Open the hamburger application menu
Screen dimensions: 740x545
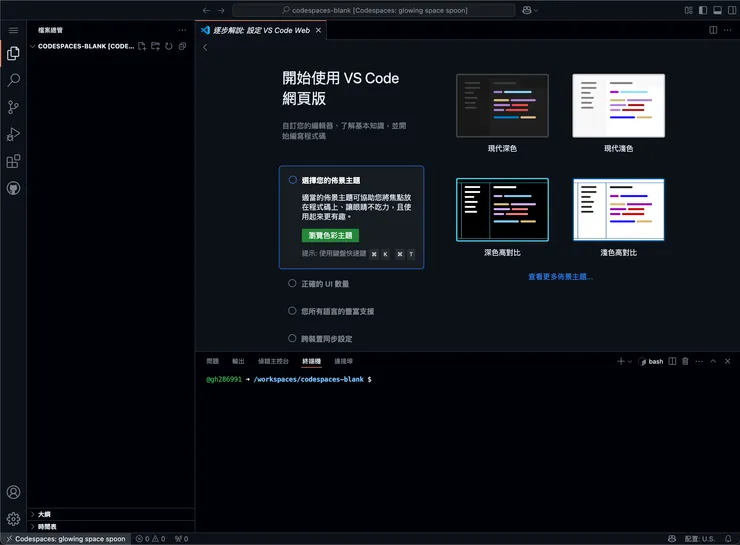[13, 30]
